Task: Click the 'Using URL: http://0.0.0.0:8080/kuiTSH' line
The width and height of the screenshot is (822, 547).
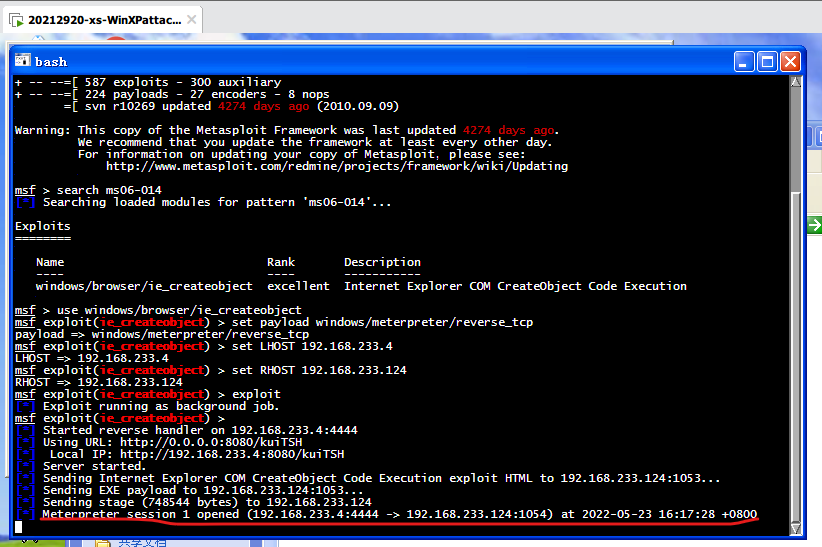Action: point(172,442)
